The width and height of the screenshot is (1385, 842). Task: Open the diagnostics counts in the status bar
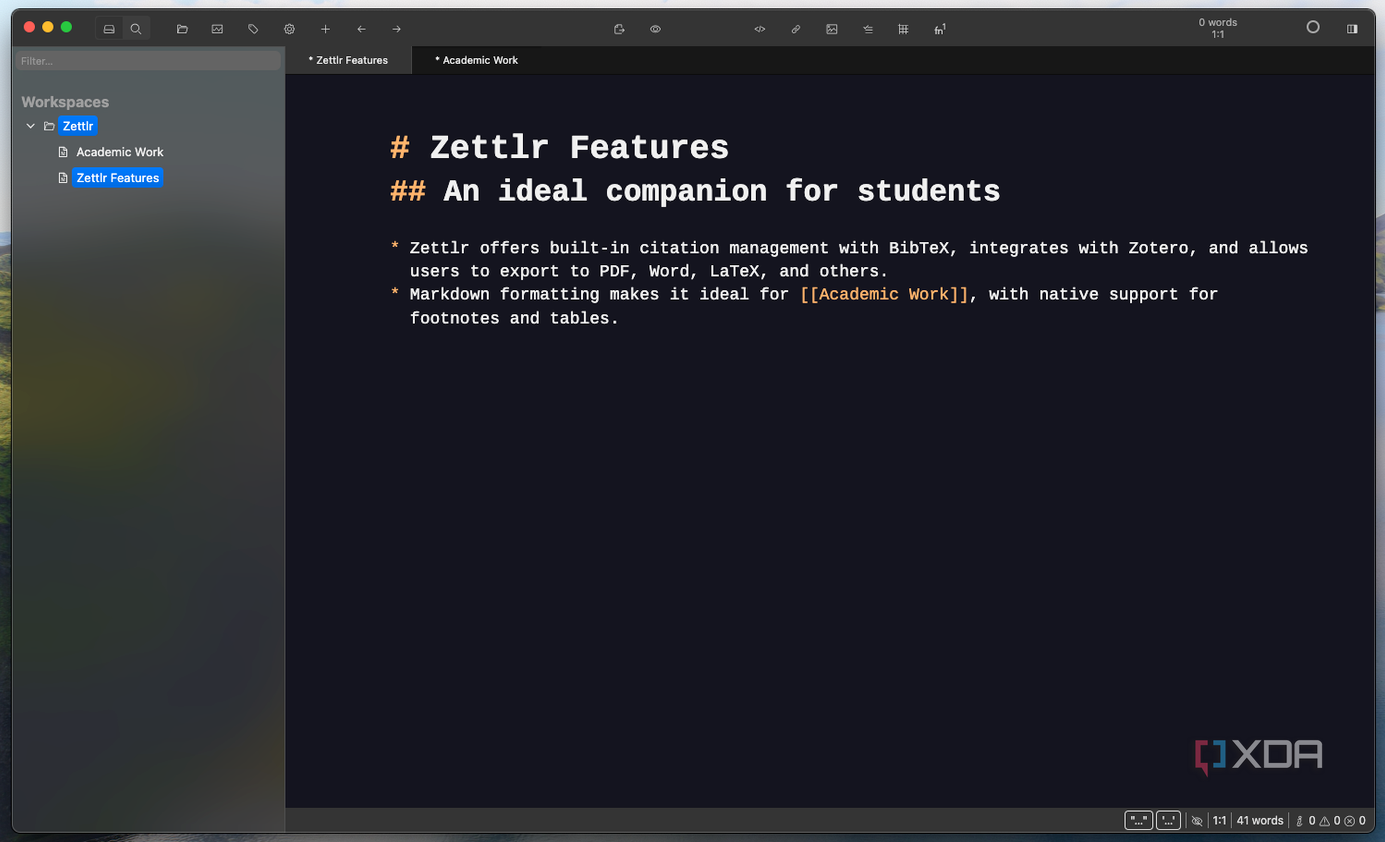1330,820
